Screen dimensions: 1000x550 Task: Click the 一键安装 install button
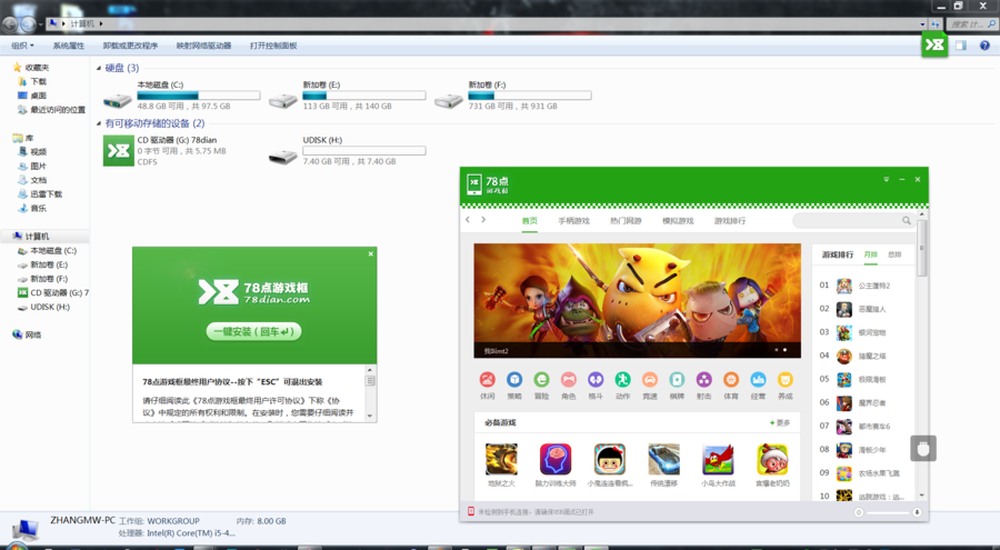[x=254, y=332]
